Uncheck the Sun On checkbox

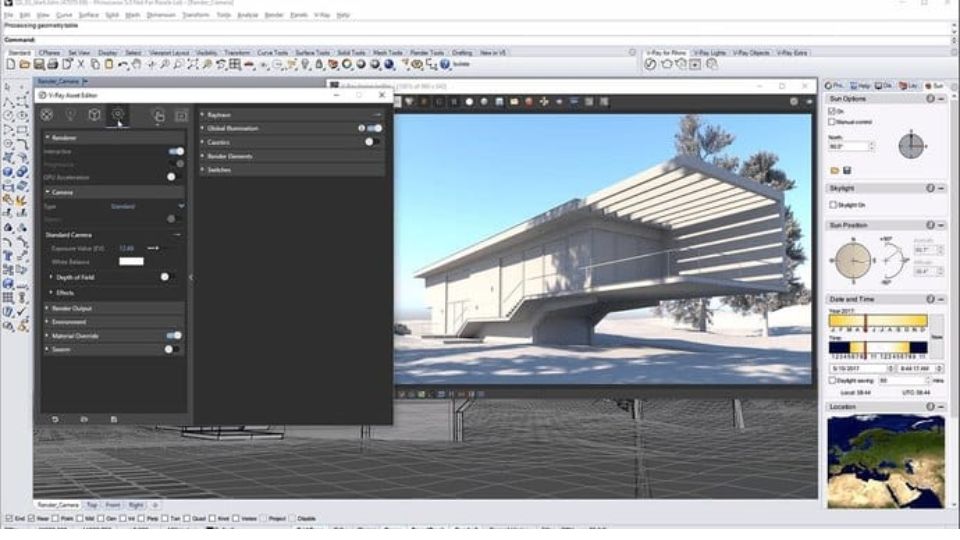832,111
